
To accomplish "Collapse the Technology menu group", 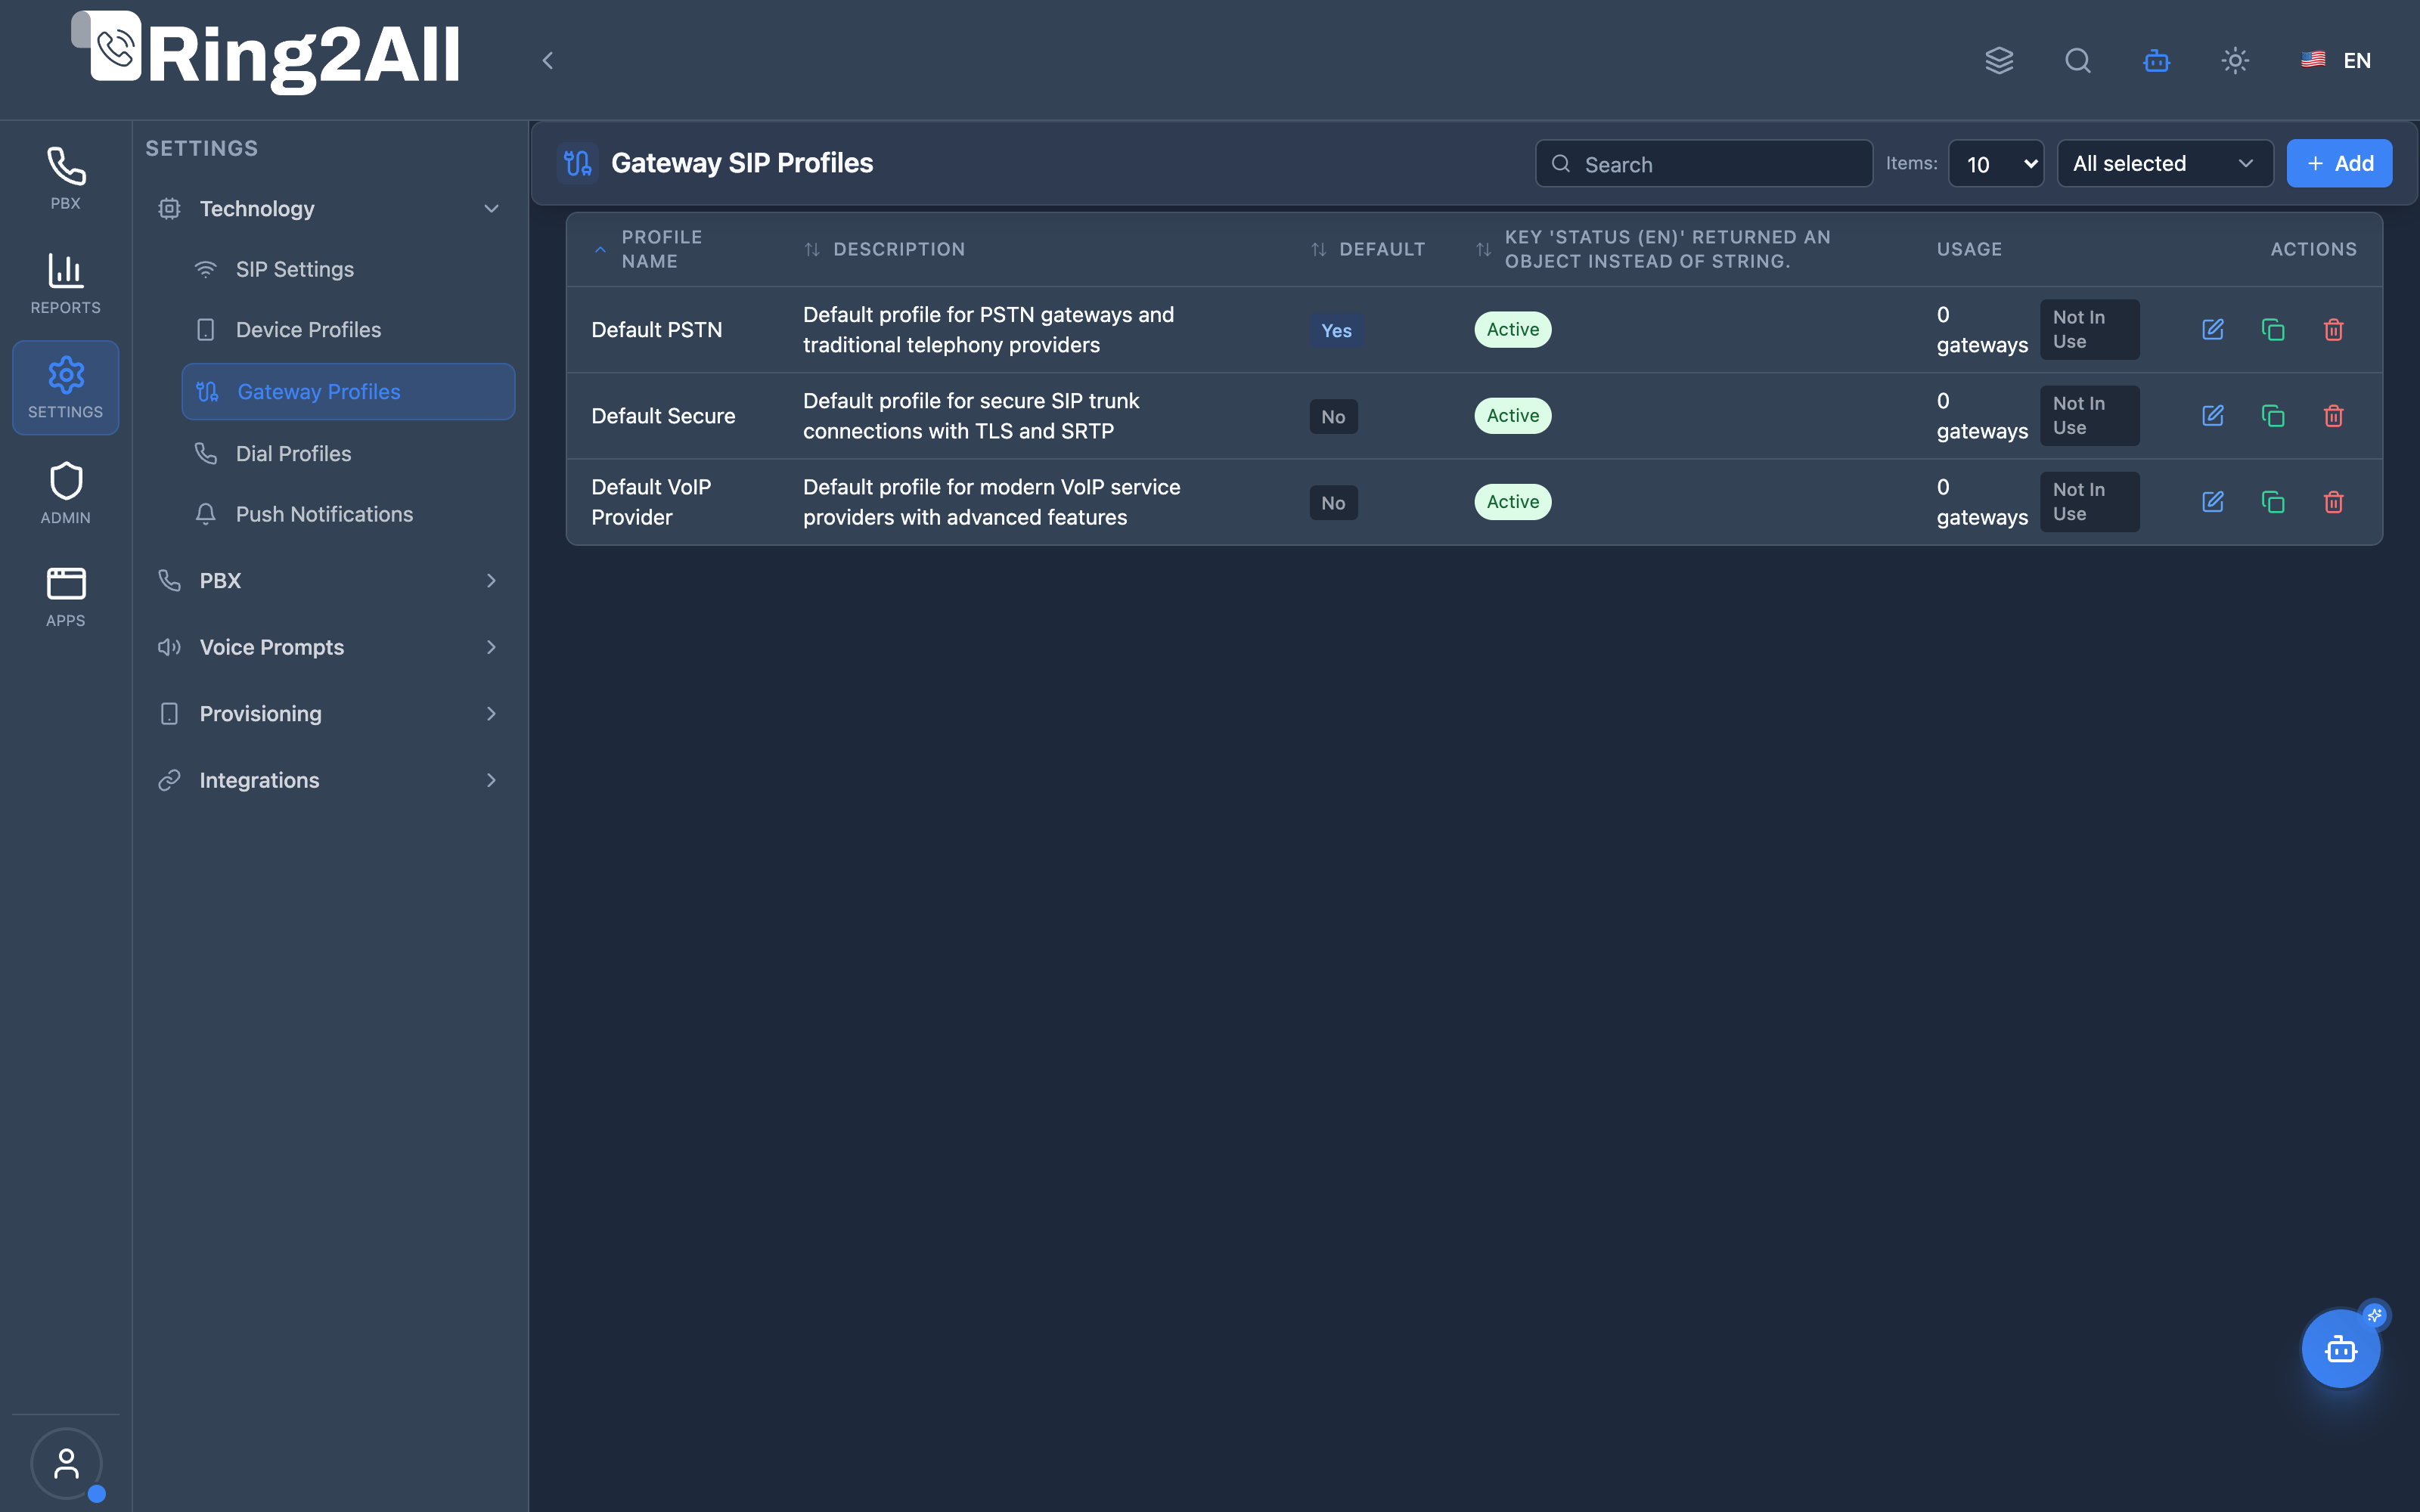I will 329,209.
